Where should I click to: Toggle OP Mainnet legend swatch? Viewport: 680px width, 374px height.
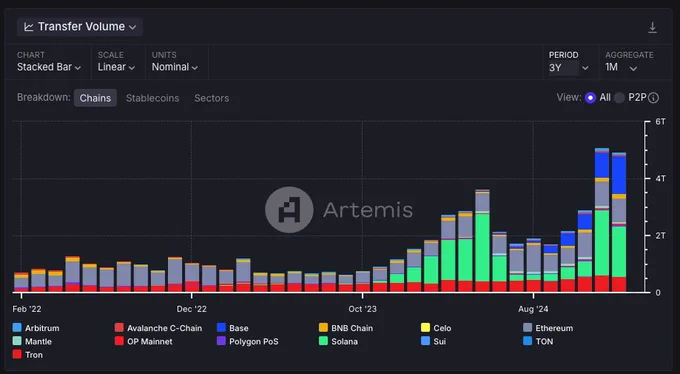point(119,341)
